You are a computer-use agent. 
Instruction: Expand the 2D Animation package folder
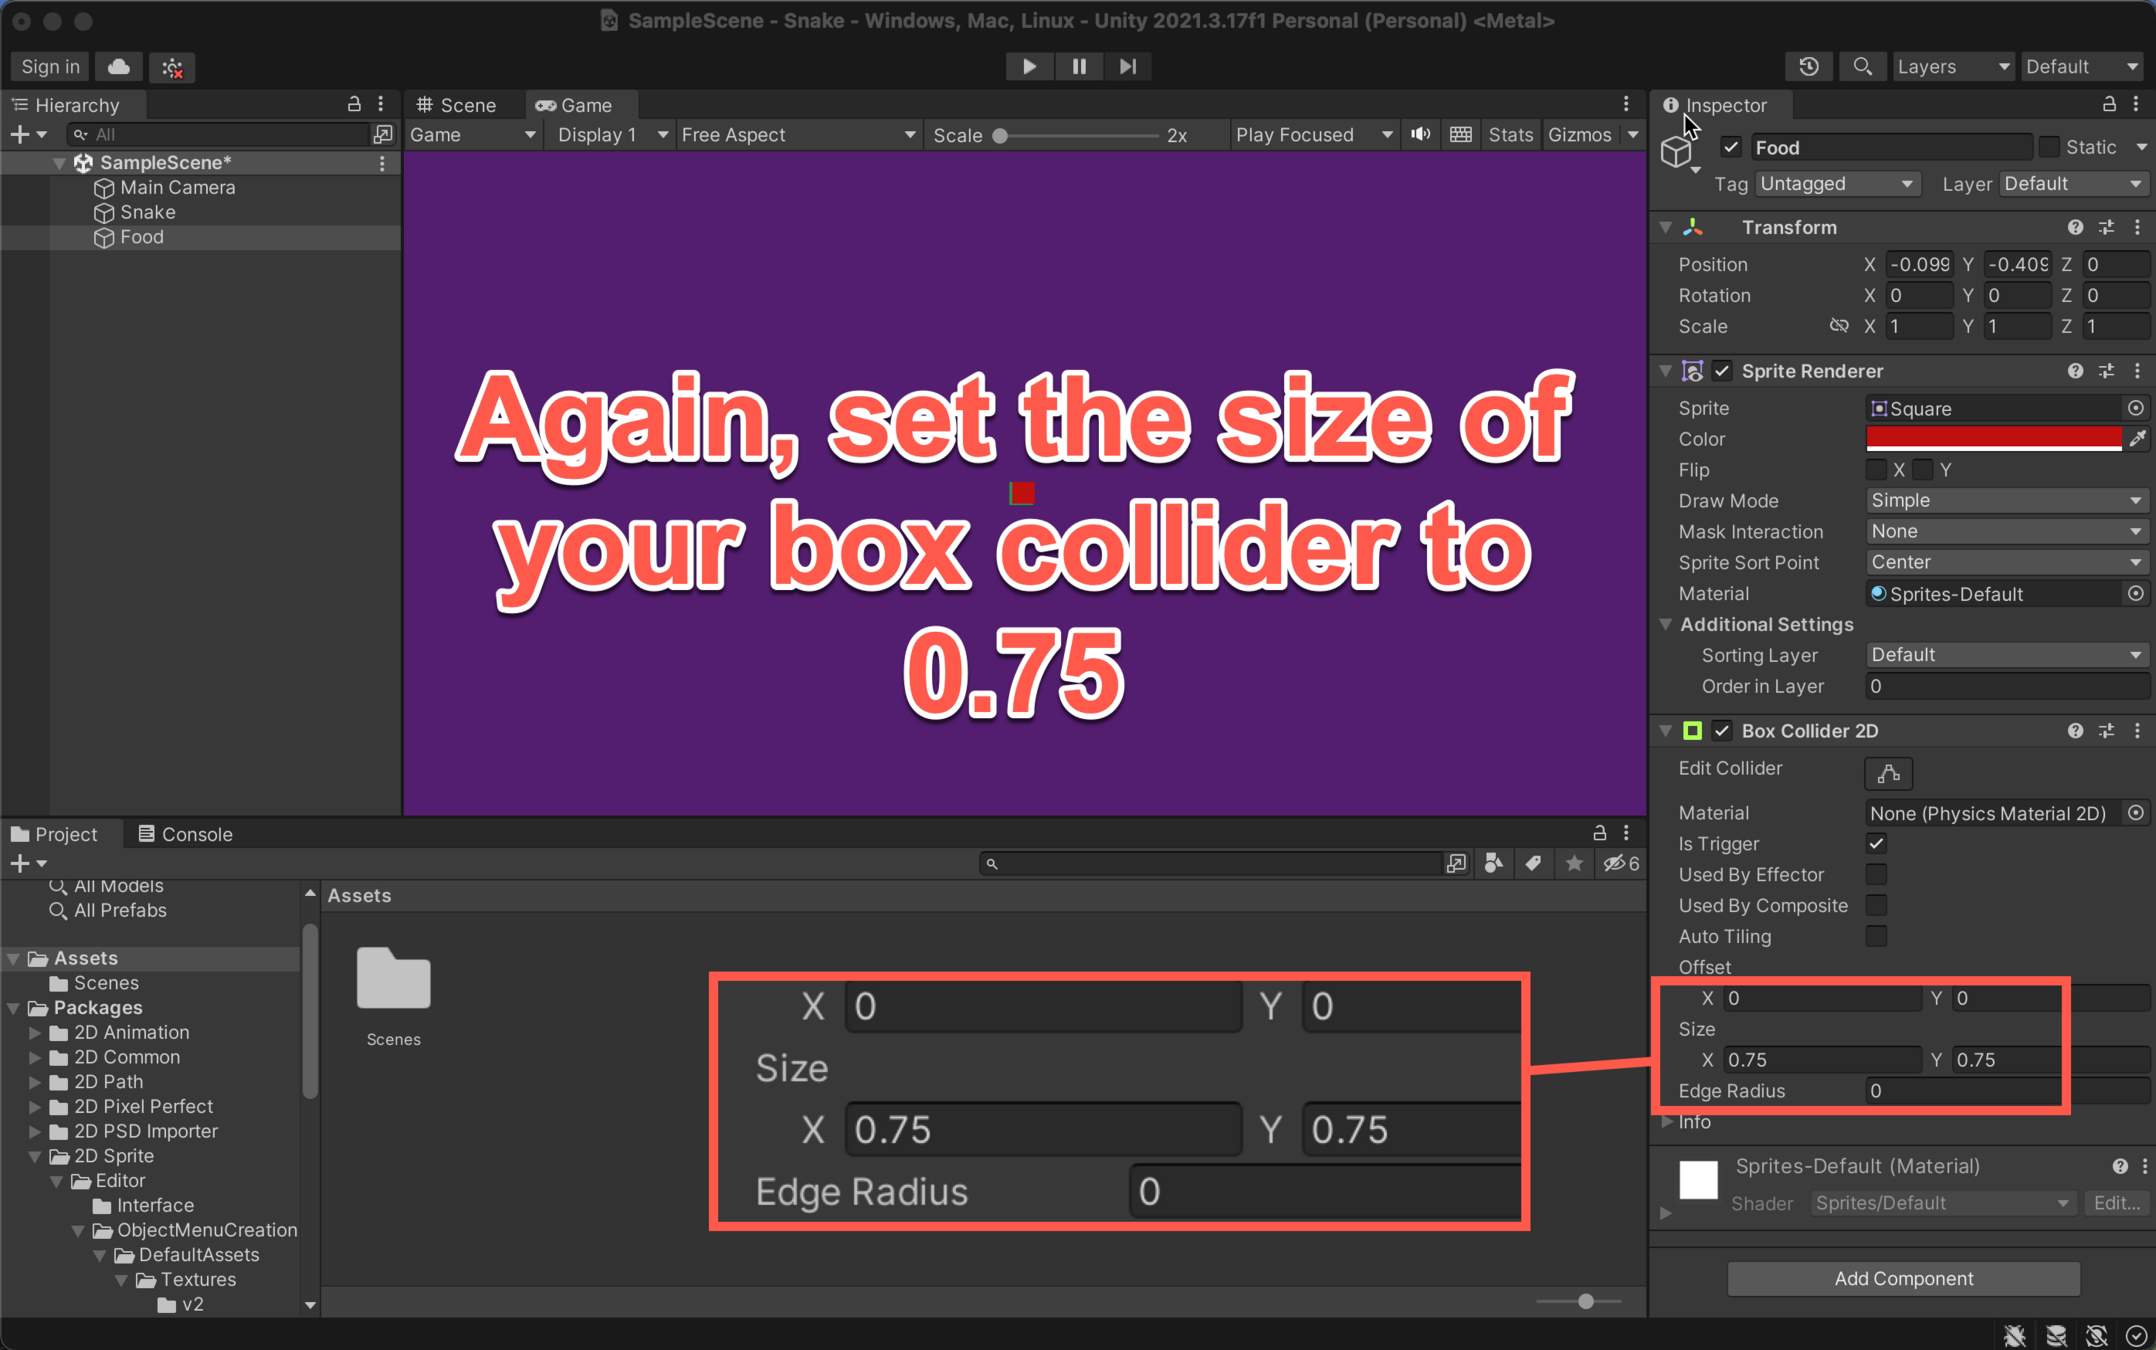[35, 1032]
